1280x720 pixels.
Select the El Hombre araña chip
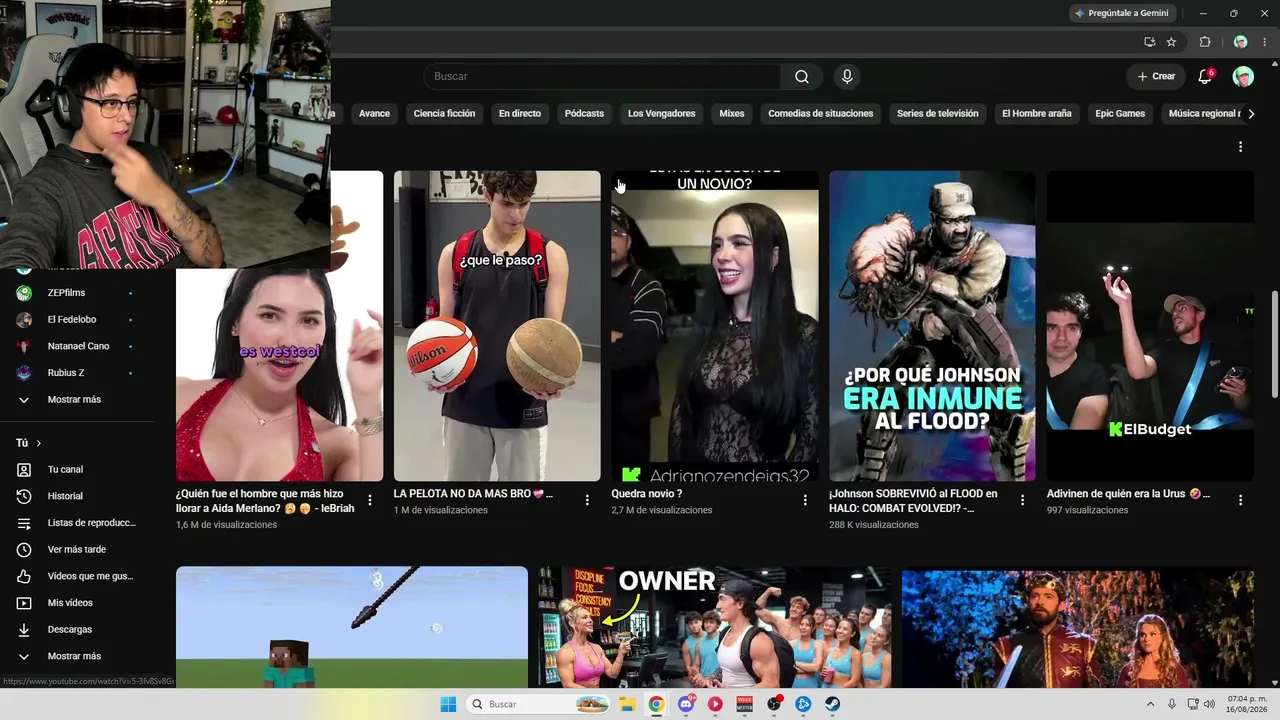(x=1037, y=114)
